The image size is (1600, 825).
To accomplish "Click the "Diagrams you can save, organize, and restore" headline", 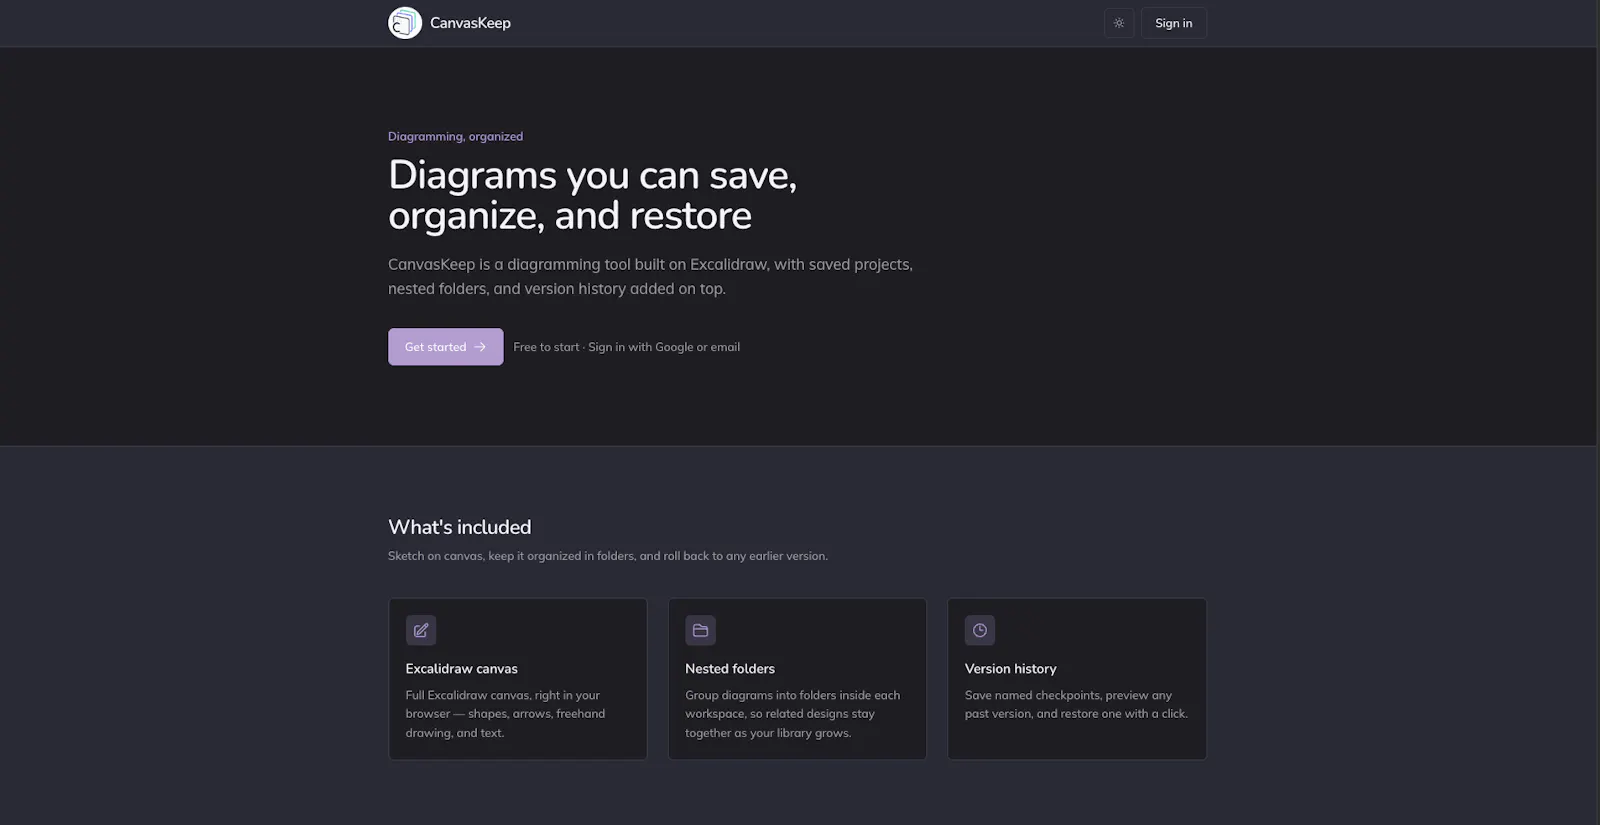I will (x=593, y=195).
